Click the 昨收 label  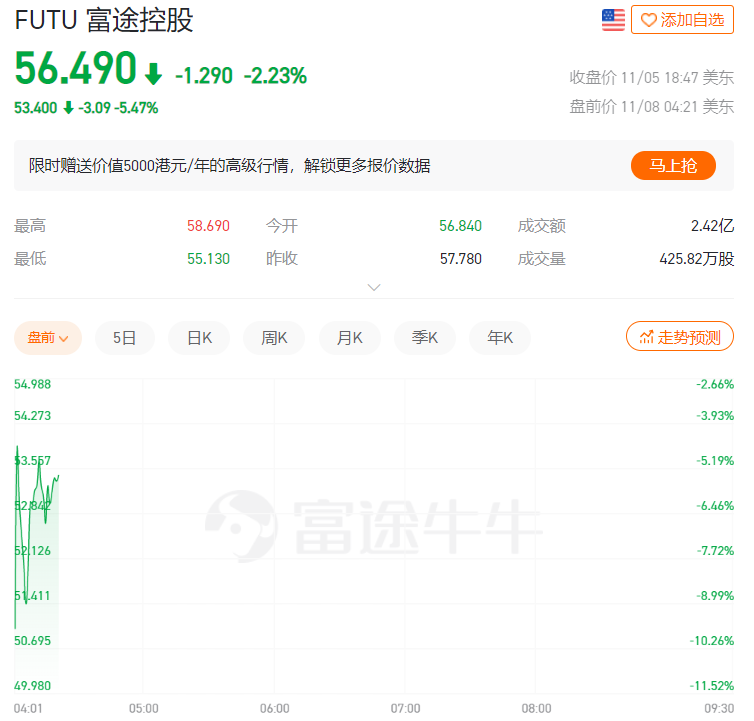tap(282, 259)
